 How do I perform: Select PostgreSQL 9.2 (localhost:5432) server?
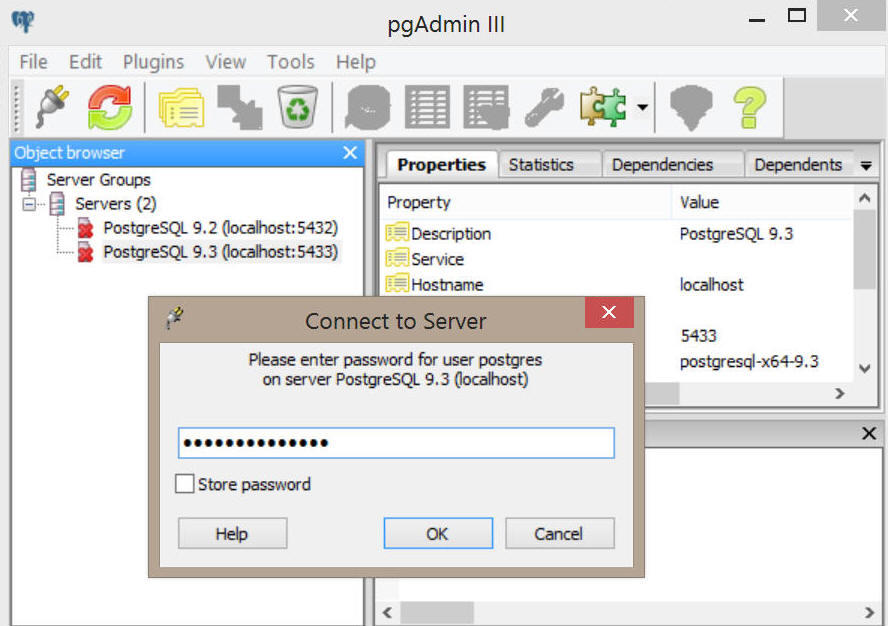click(x=221, y=228)
